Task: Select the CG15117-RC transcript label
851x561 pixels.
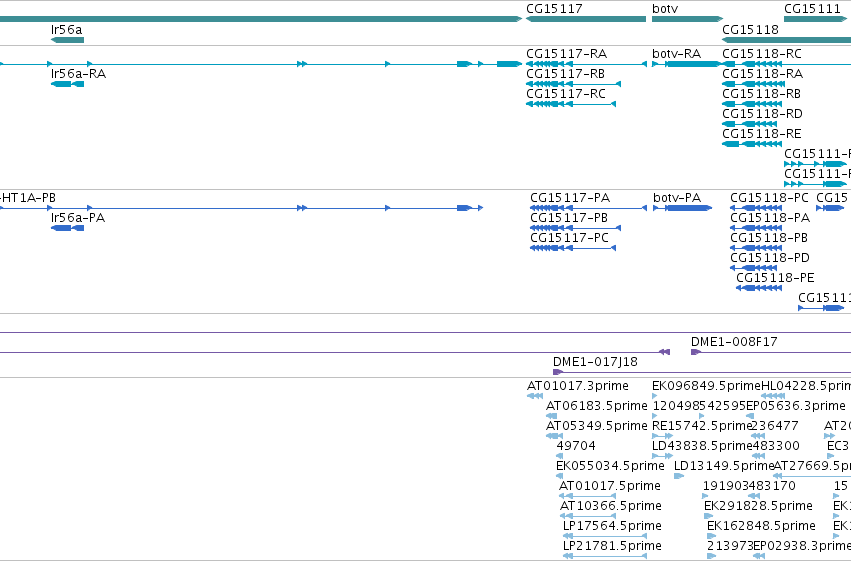Action: [566, 94]
